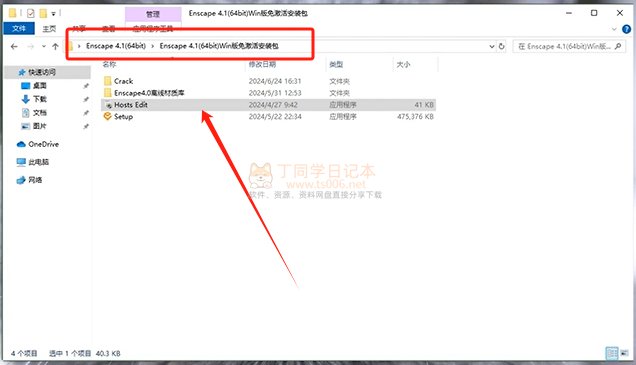Sort by the Name (名称) column header
Viewport: 636px width, 365px height.
[110, 64]
